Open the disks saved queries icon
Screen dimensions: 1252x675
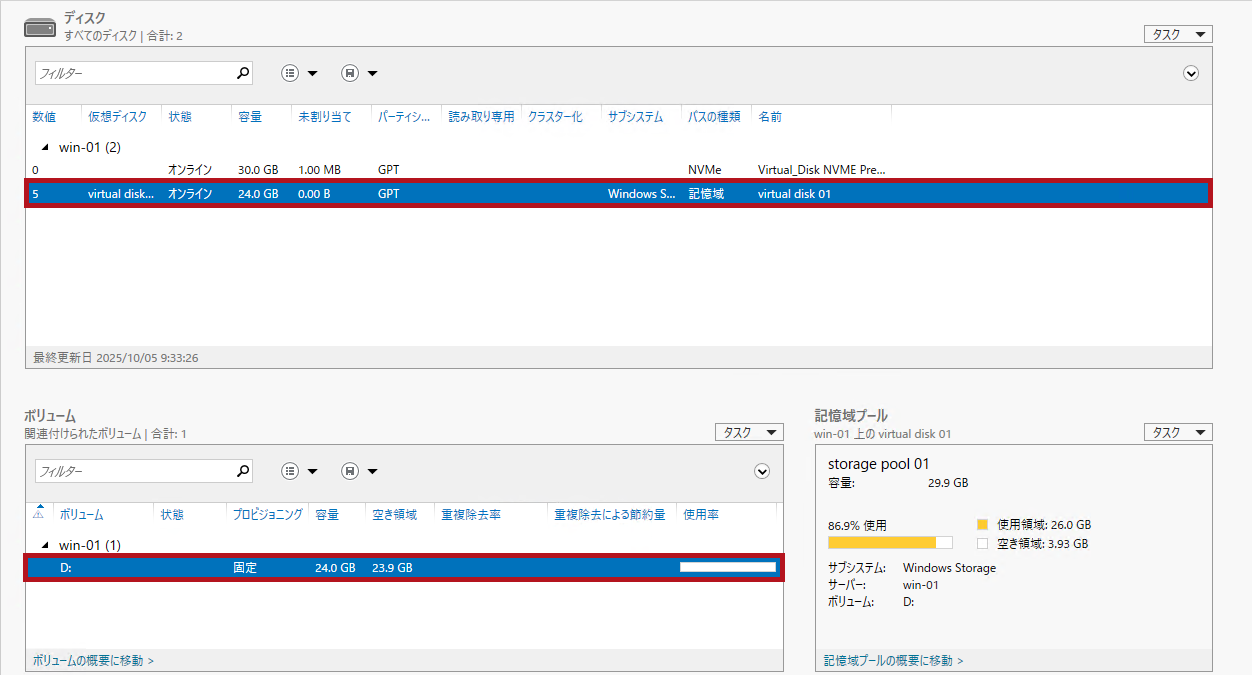[350, 73]
